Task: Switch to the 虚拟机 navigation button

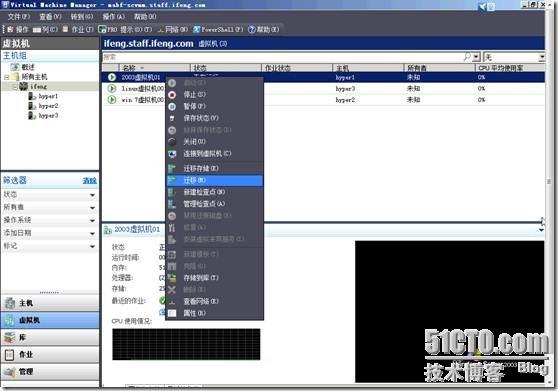Action: 50,320
